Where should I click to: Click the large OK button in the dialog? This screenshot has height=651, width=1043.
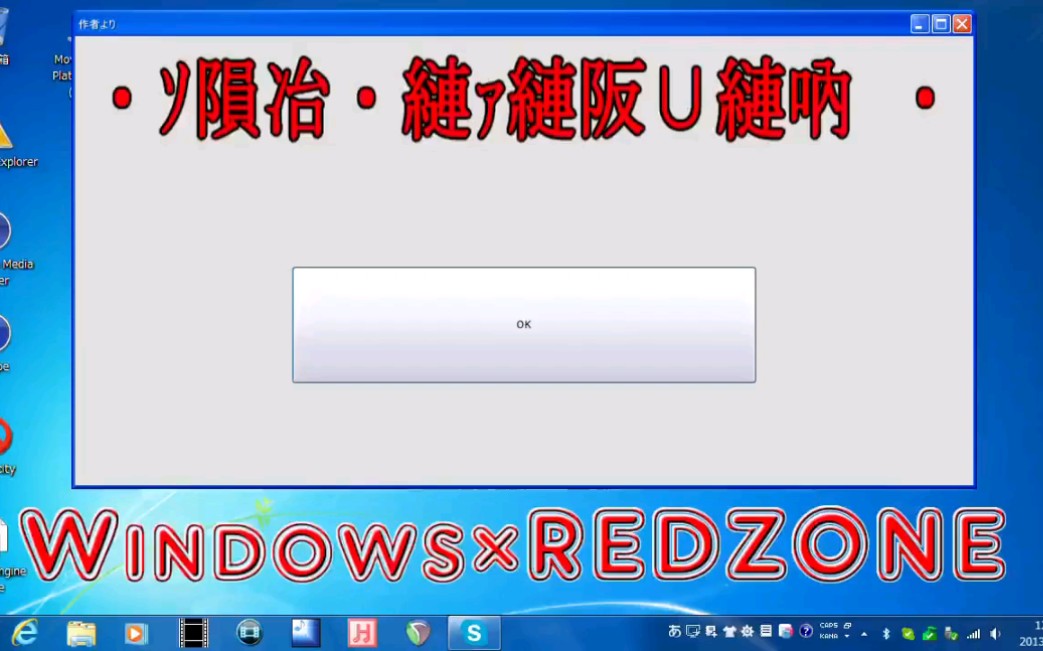[x=523, y=325]
